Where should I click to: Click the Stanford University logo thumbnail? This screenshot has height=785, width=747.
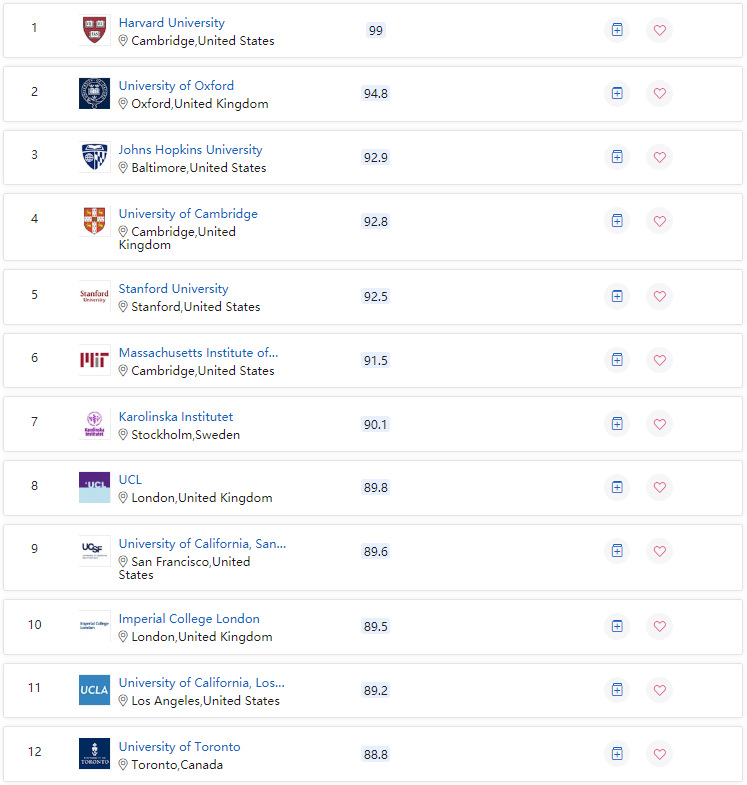point(95,296)
